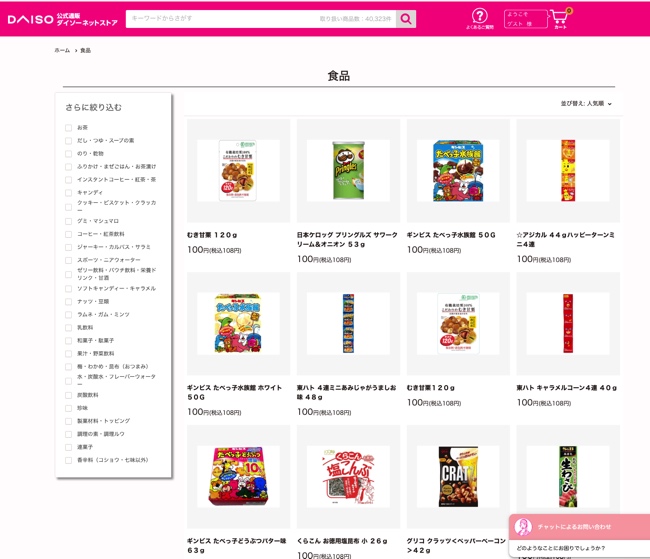
Task: Open the くらこん お徳用塩昆布 product link
Action: pyautogui.click(x=342, y=541)
